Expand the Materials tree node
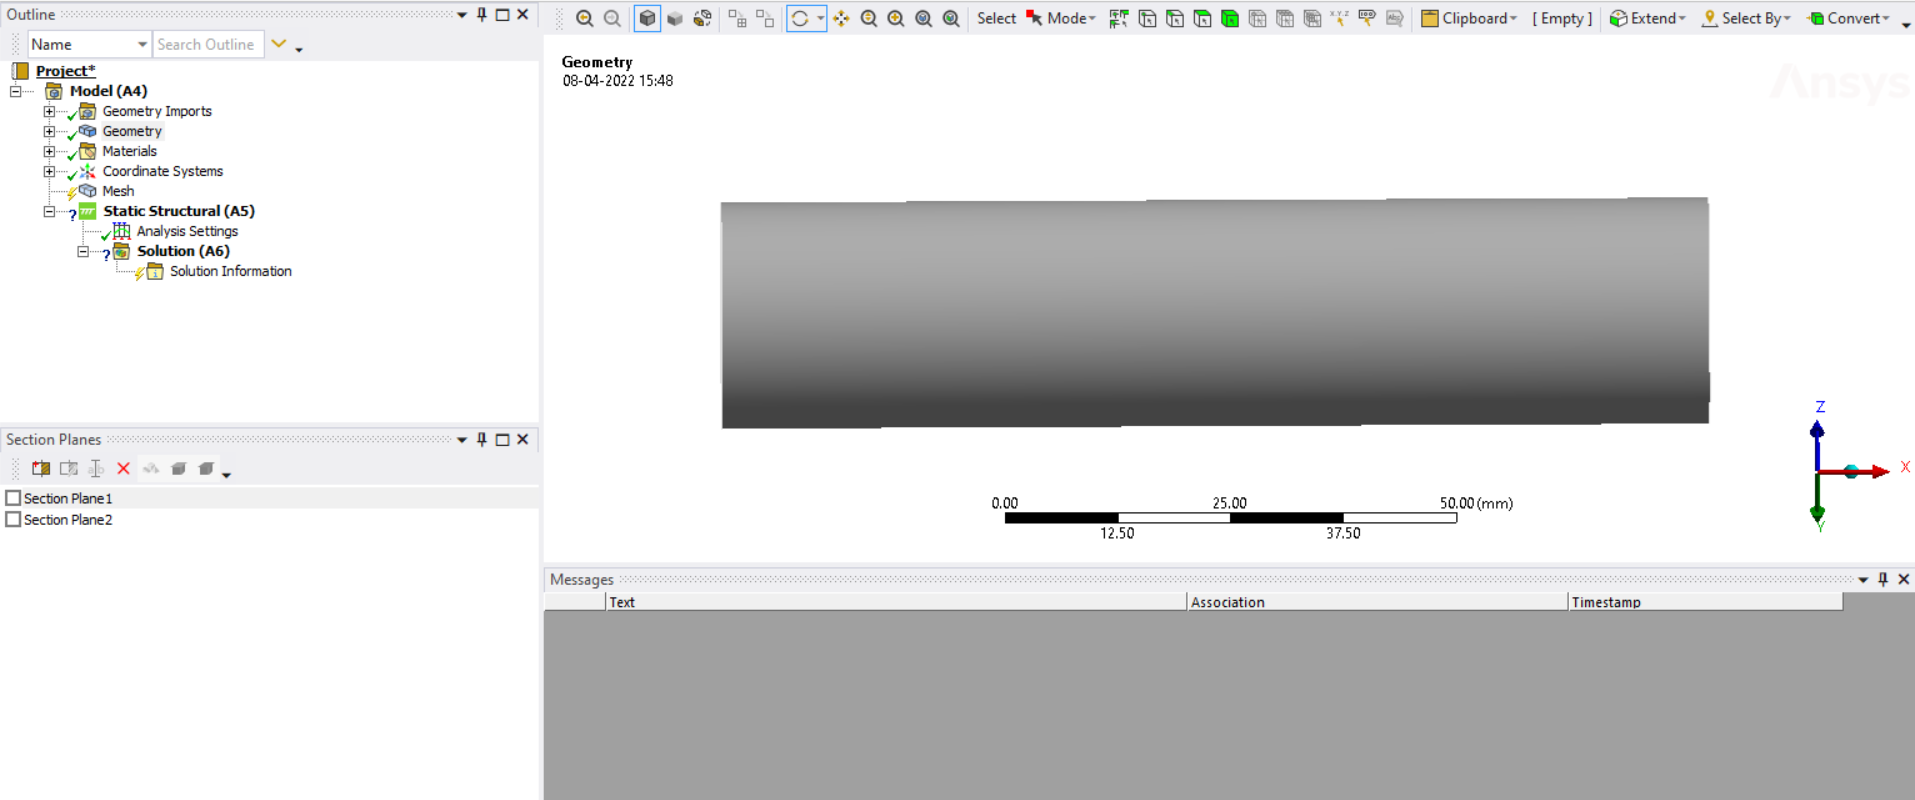The height and width of the screenshot is (800, 1915). 49,151
